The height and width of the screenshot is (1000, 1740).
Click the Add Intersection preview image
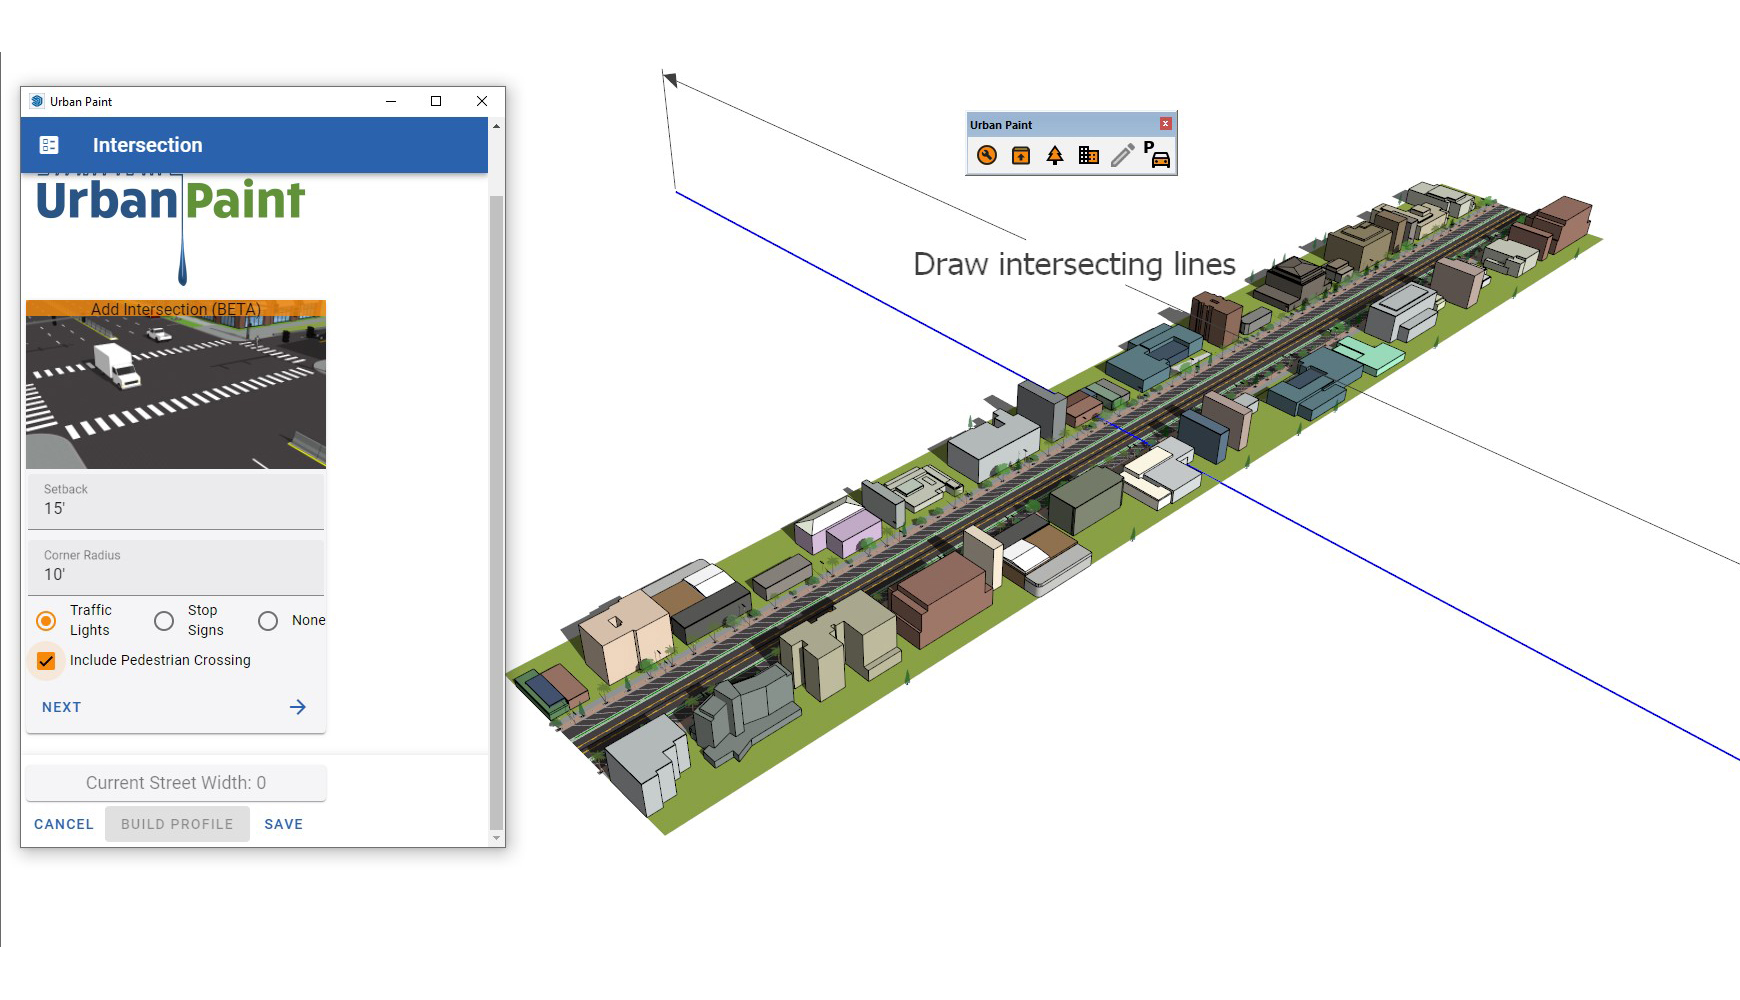click(x=176, y=390)
